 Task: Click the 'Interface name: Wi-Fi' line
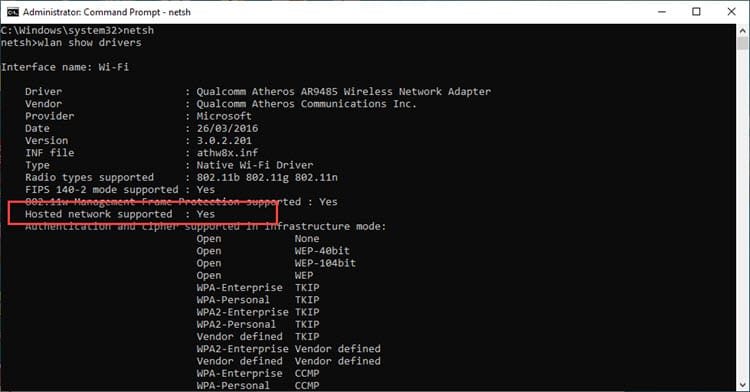coord(65,67)
